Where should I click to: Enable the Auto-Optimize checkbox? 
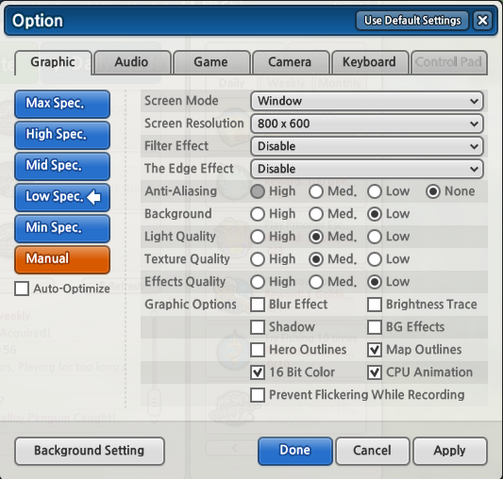pos(22,288)
